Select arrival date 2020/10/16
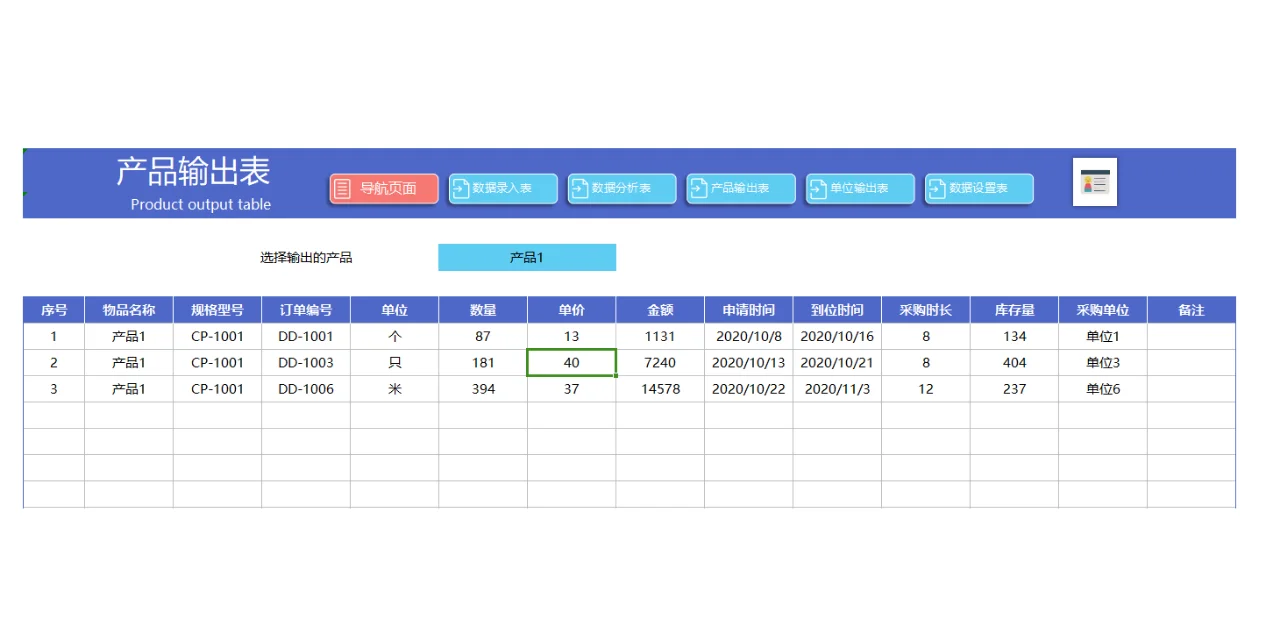1280x640 pixels. tap(837, 337)
